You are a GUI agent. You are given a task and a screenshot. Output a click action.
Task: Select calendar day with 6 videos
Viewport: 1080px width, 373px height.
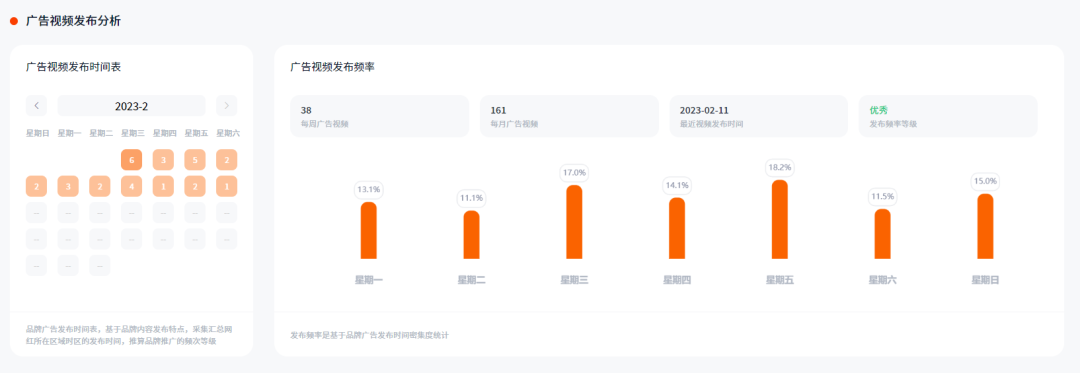tap(132, 160)
